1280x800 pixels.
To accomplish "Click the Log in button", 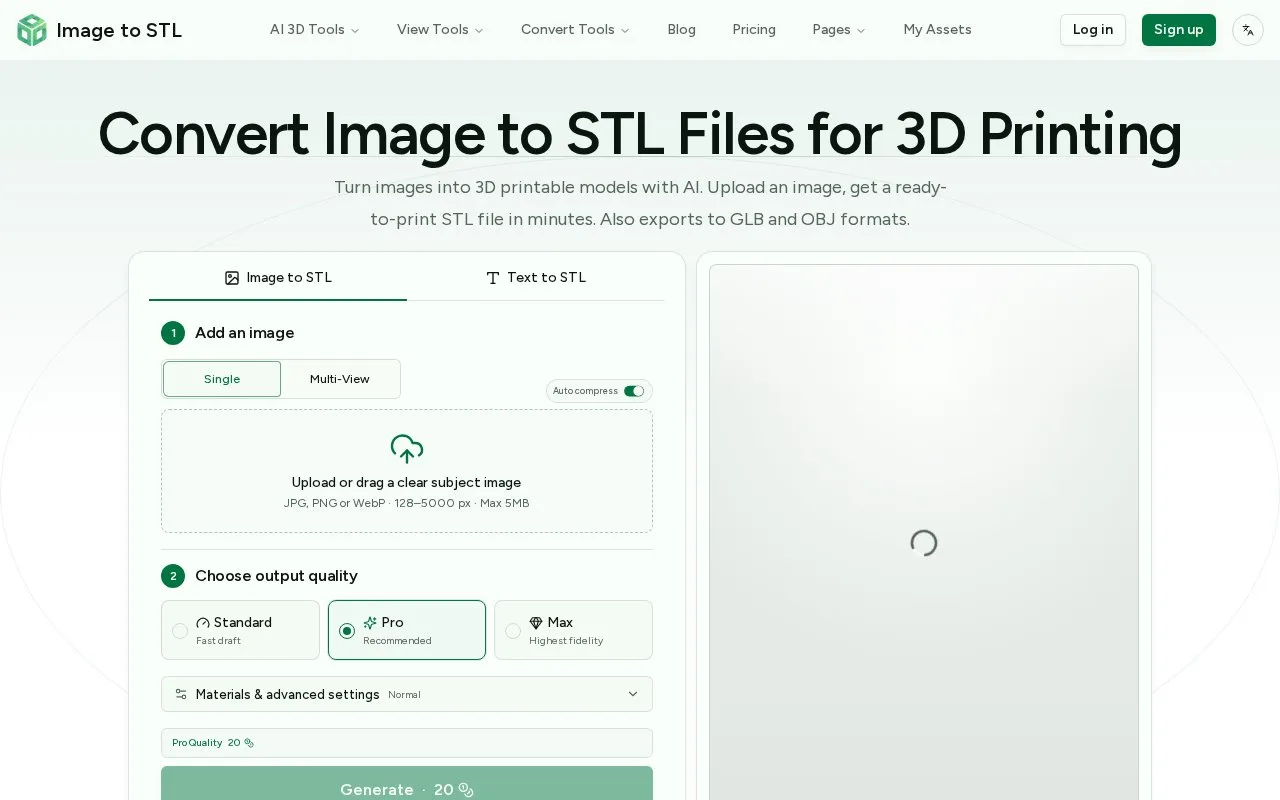I will click(1093, 30).
